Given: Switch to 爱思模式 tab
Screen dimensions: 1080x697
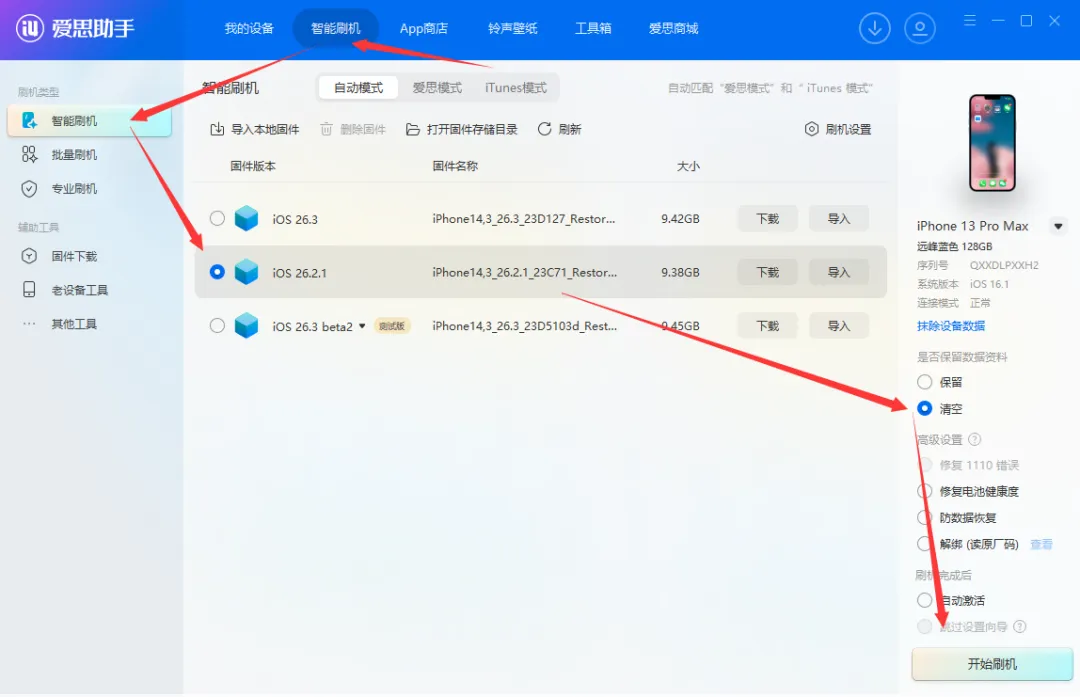Looking at the screenshot, I should click(437, 87).
